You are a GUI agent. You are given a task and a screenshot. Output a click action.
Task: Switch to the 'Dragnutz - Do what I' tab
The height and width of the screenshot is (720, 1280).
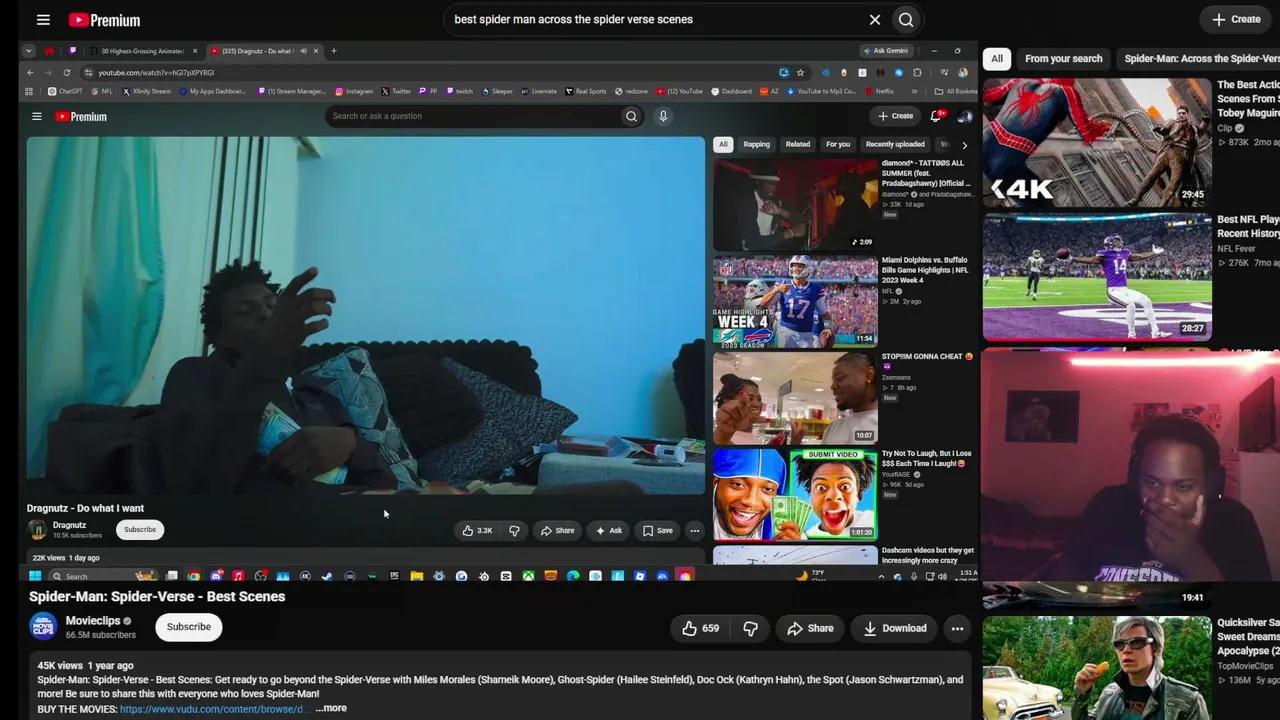(264, 51)
